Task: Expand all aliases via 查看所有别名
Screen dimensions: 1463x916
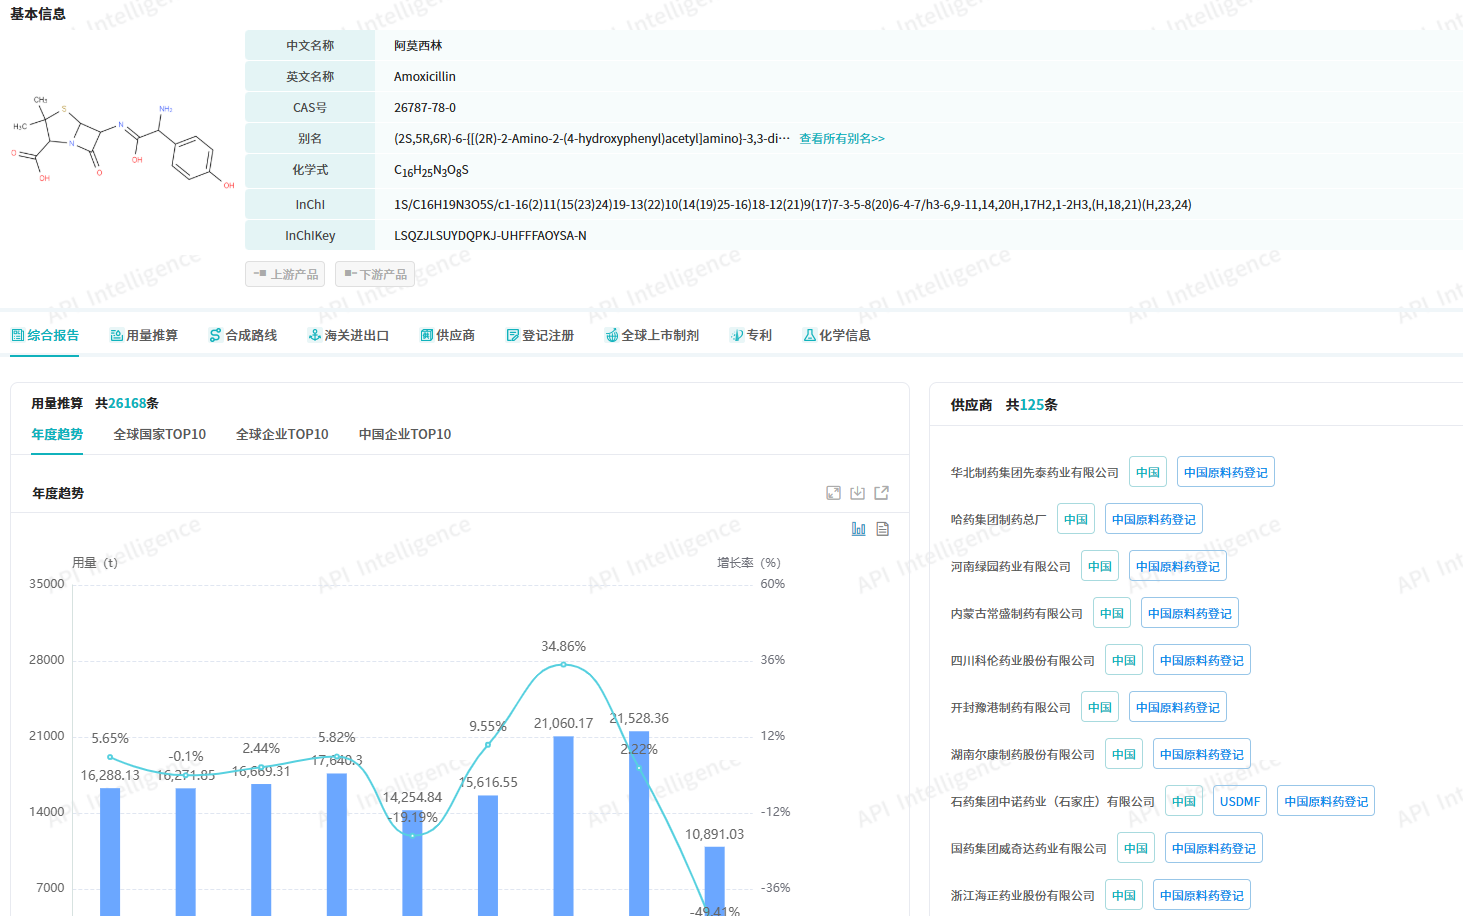Action: point(841,139)
